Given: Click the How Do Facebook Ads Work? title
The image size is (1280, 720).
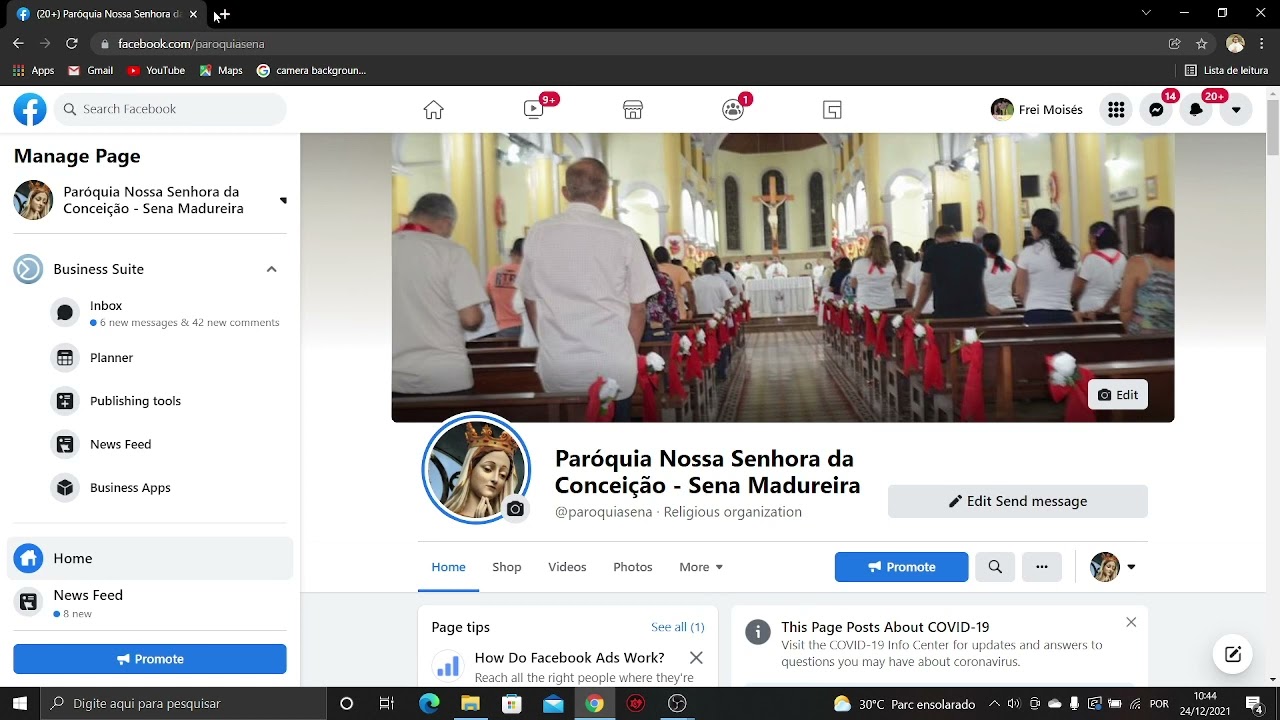Looking at the screenshot, I should click(x=570, y=657).
